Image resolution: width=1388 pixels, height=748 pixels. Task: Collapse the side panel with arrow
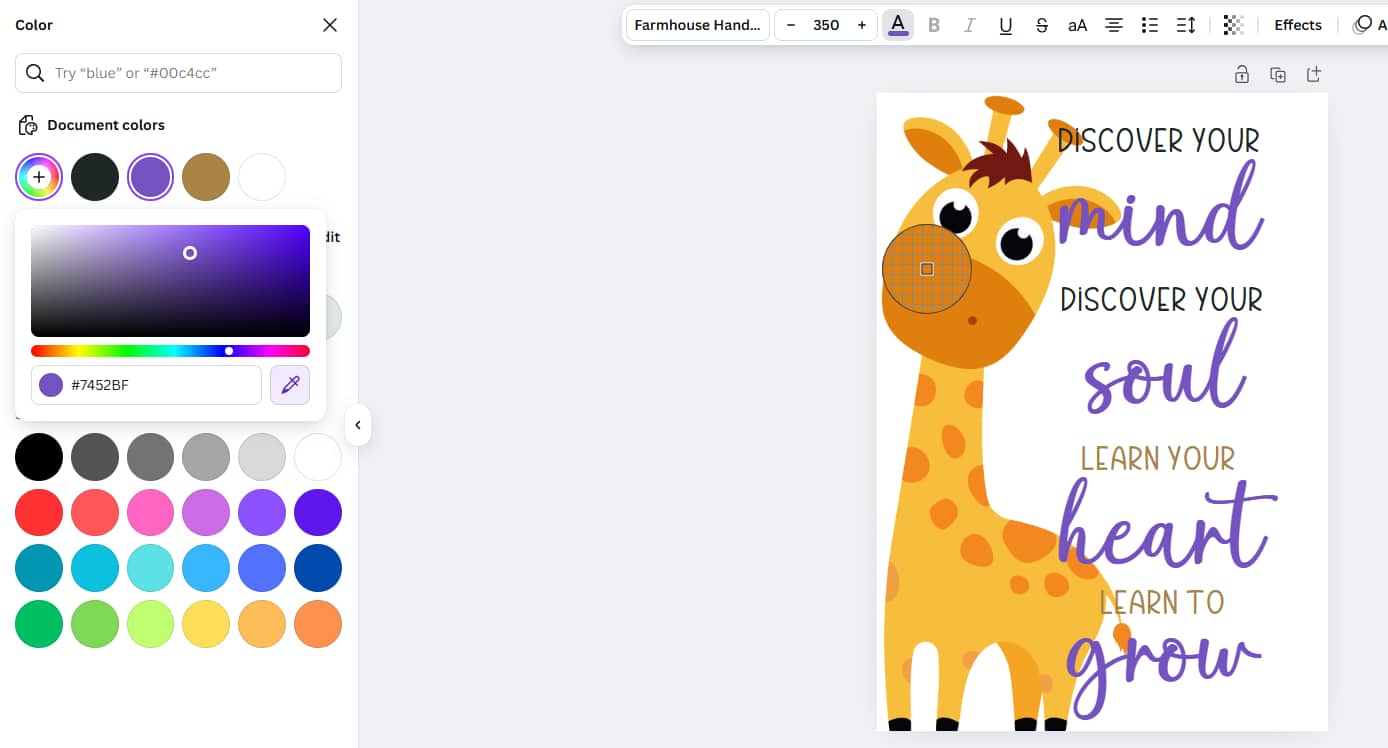(x=358, y=425)
